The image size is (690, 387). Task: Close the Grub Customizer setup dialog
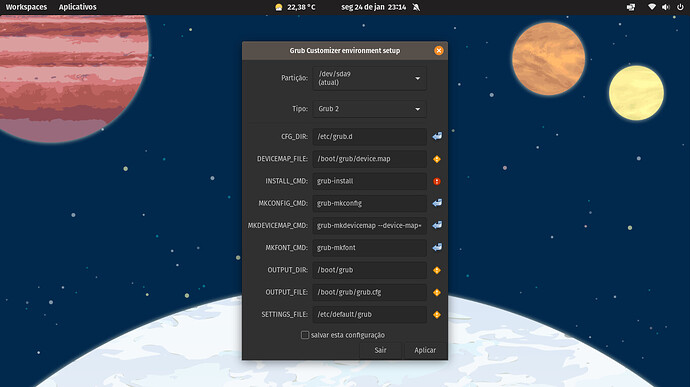click(x=439, y=51)
